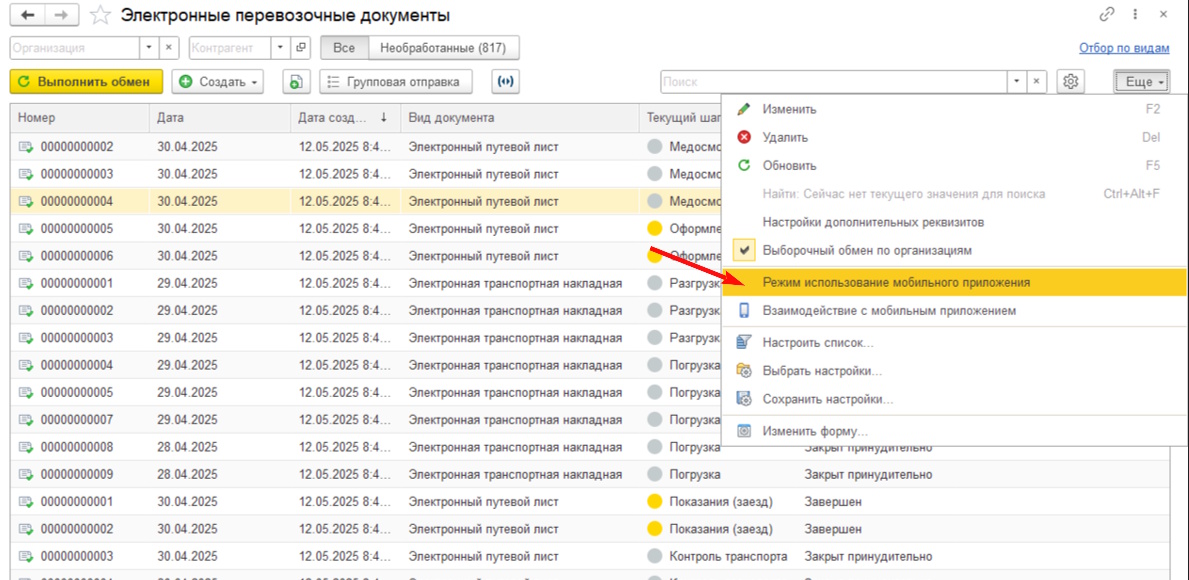Click the red Удалить cross icon

[x=744, y=137]
